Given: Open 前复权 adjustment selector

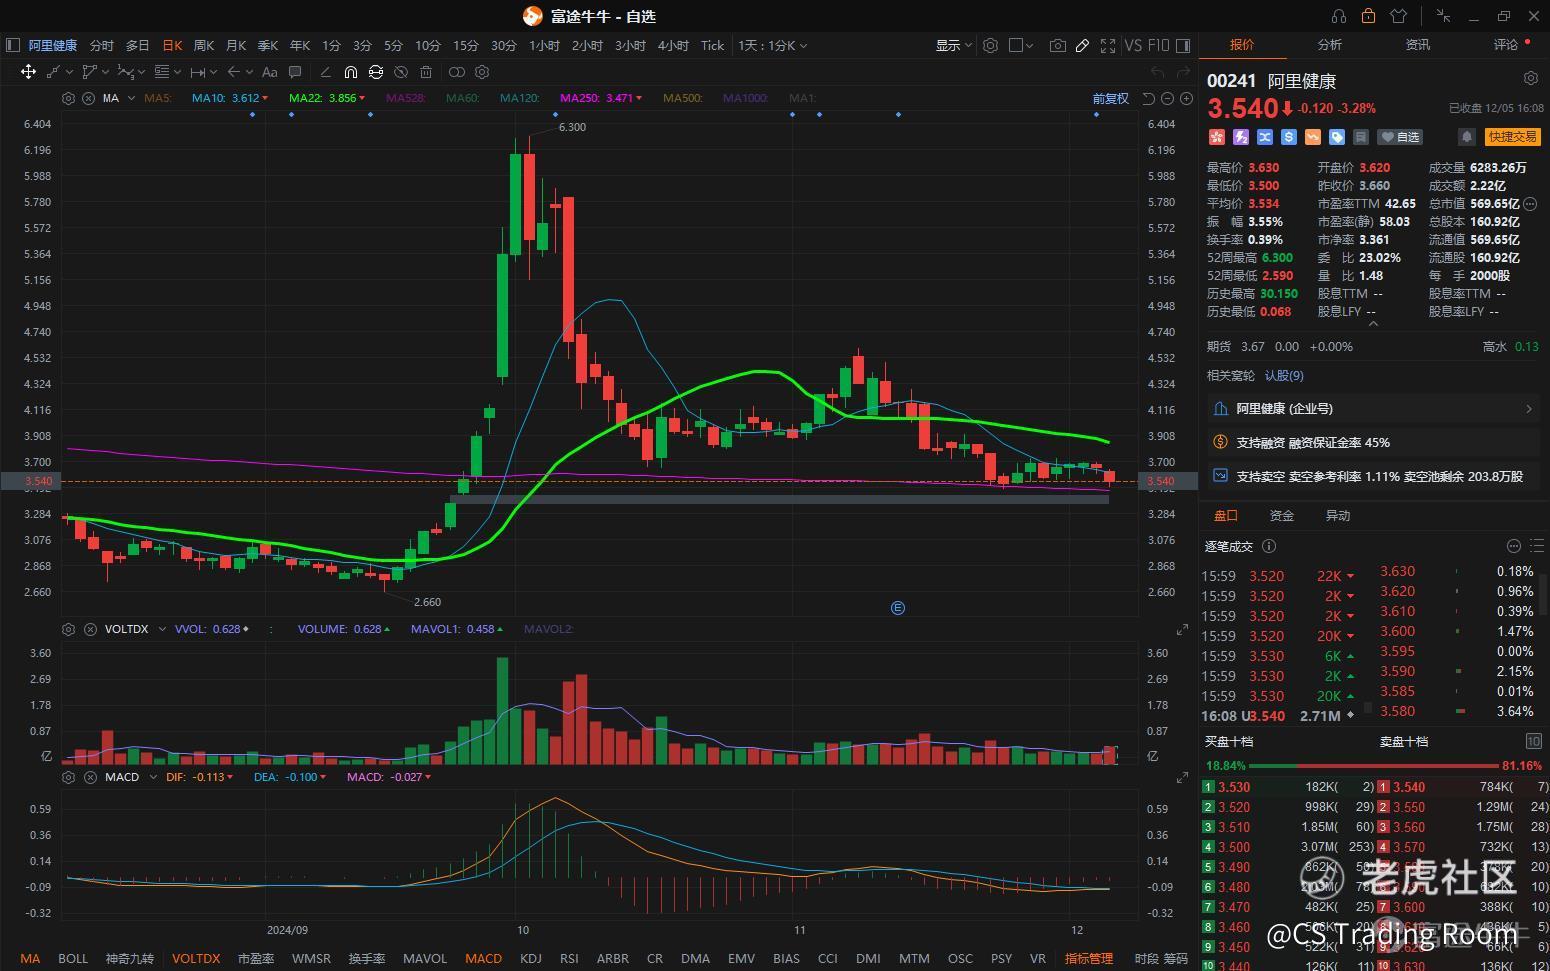Looking at the screenshot, I should coord(1110,98).
